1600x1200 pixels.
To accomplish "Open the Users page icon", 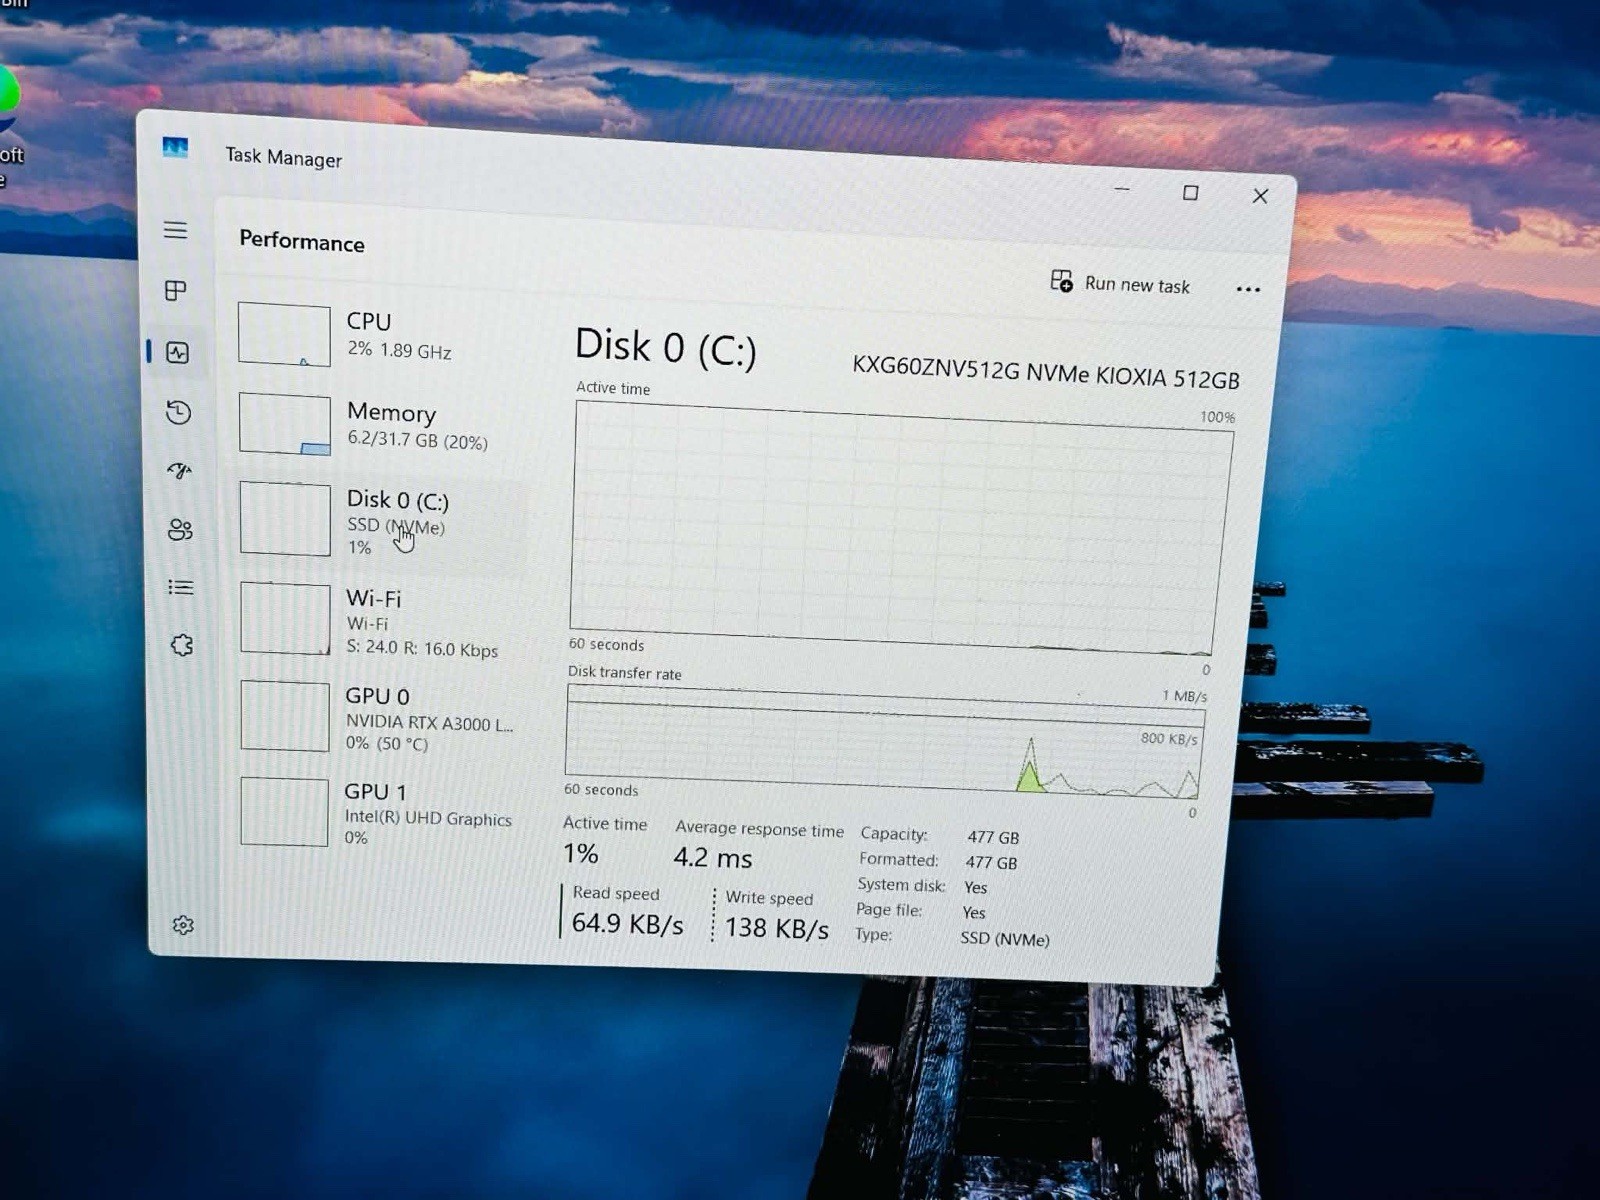I will 180,529.
